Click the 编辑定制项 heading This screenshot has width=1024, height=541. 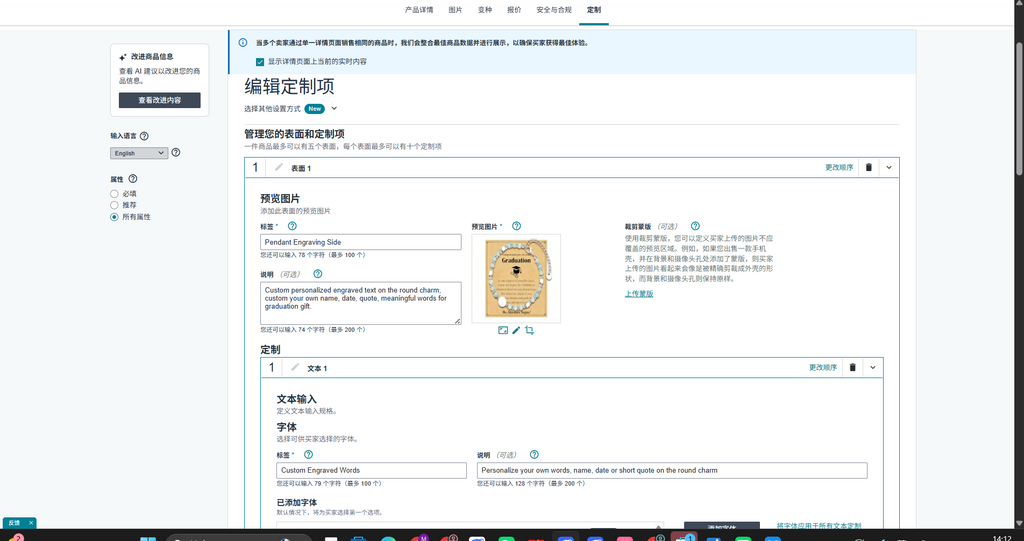[289, 86]
